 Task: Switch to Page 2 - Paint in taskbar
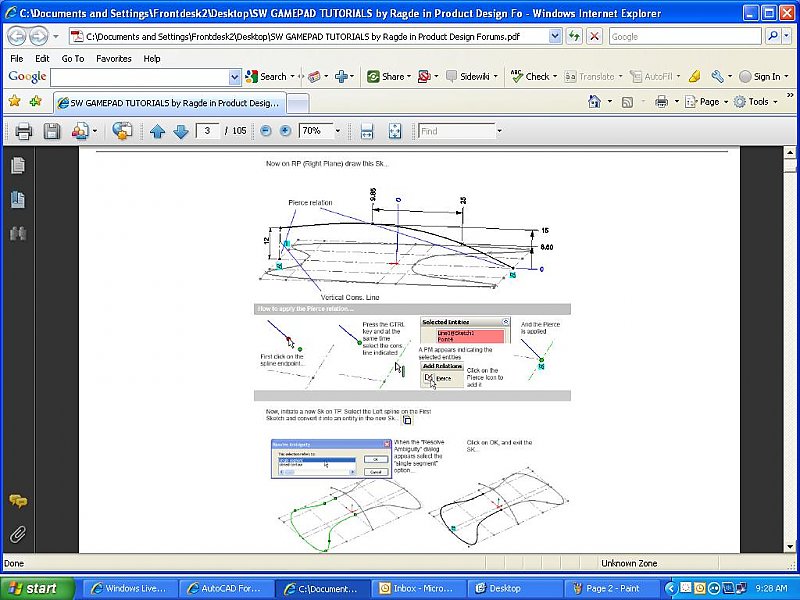[607, 588]
